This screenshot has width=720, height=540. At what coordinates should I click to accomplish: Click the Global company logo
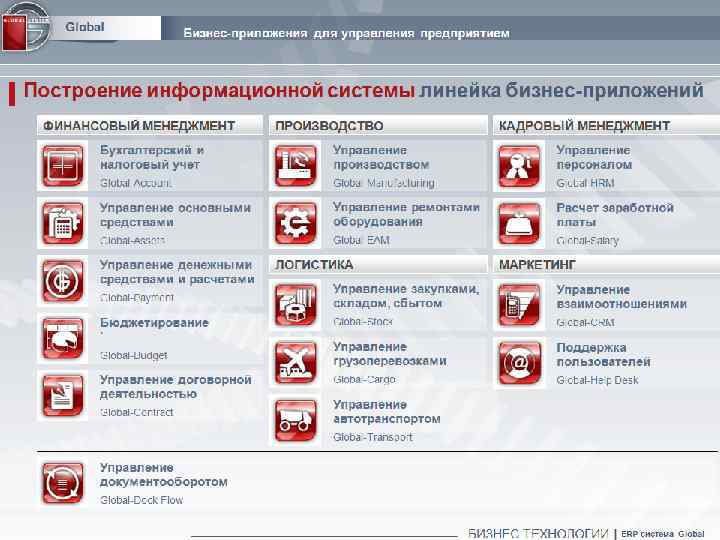pyautogui.click(x=26, y=28)
